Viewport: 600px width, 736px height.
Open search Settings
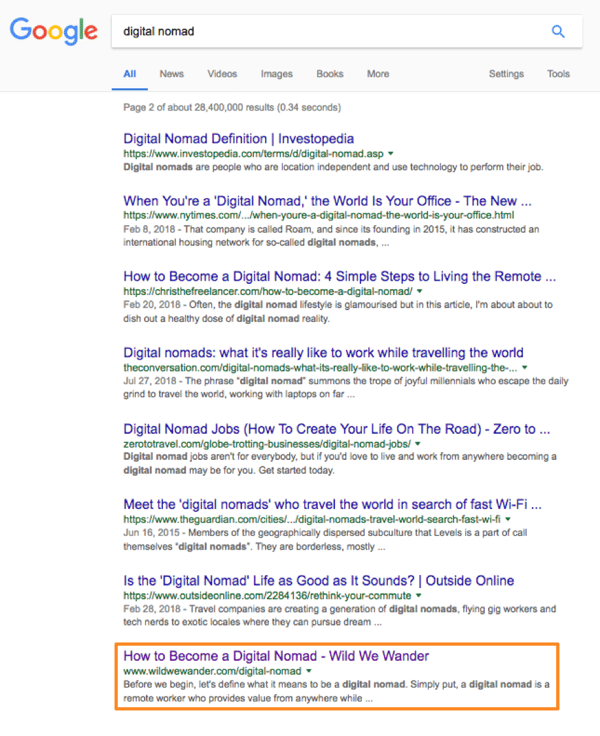click(x=506, y=74)
